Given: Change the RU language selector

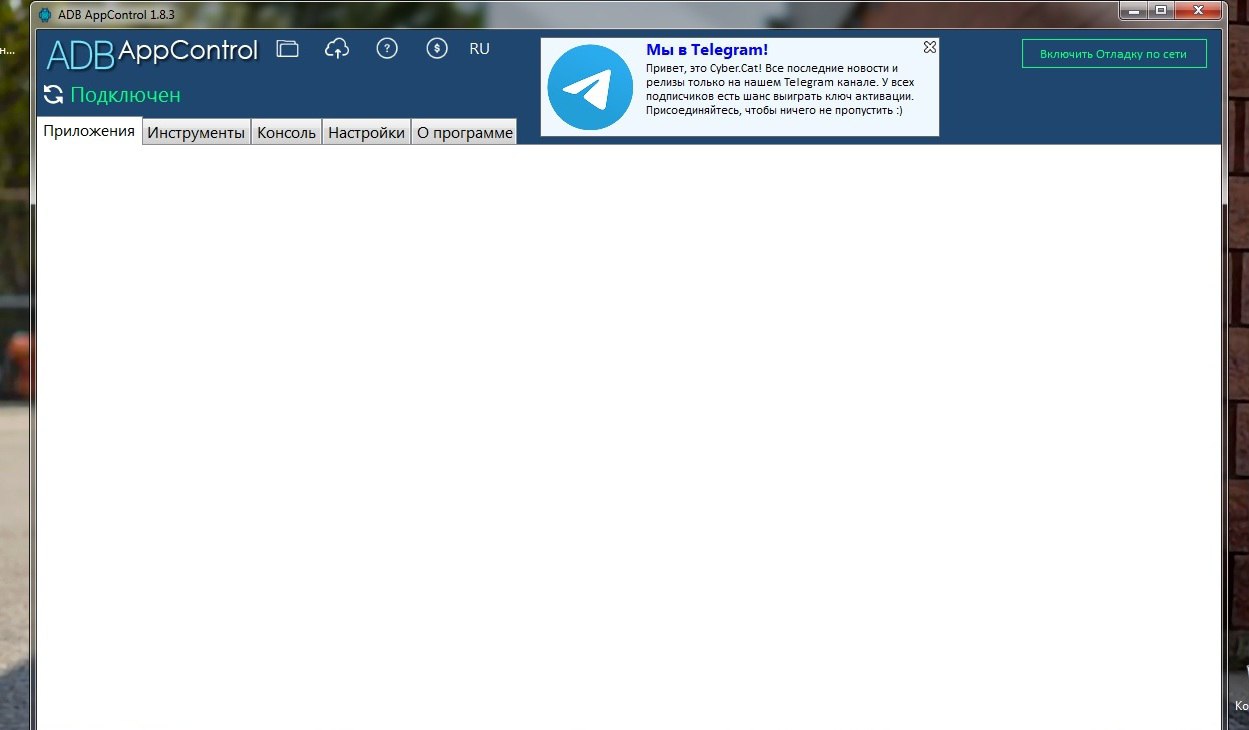Looking at the screenshot, I should pos(480,48).
